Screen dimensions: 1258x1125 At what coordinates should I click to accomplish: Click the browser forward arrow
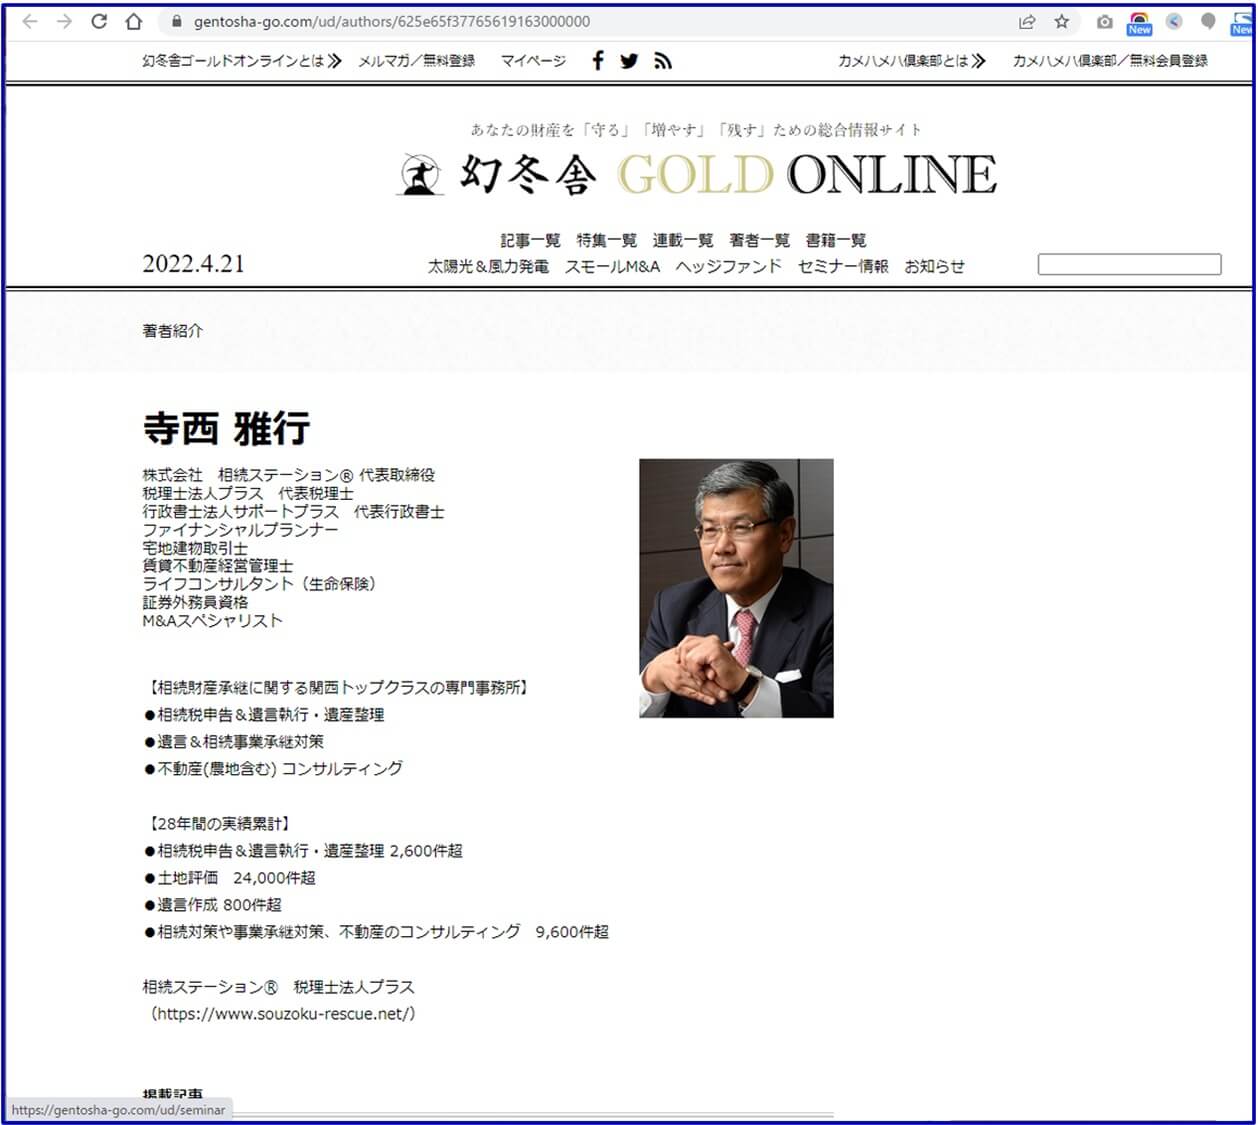pyautogui.click(x=65, y=21)
